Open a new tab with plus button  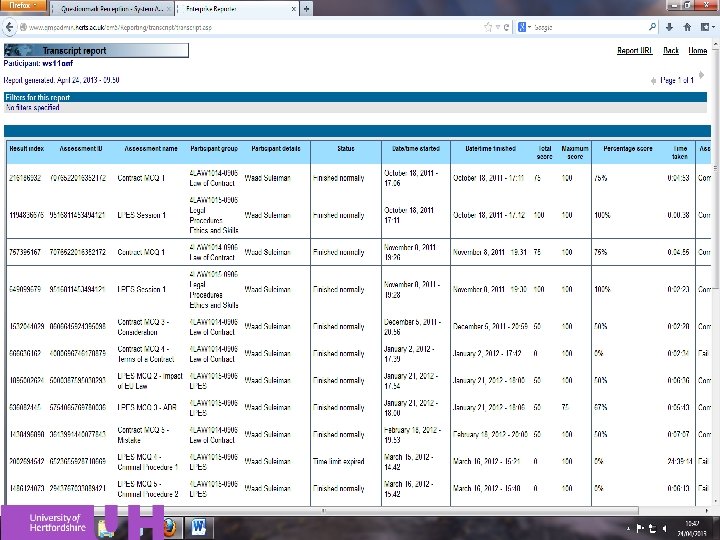point(306,8)
